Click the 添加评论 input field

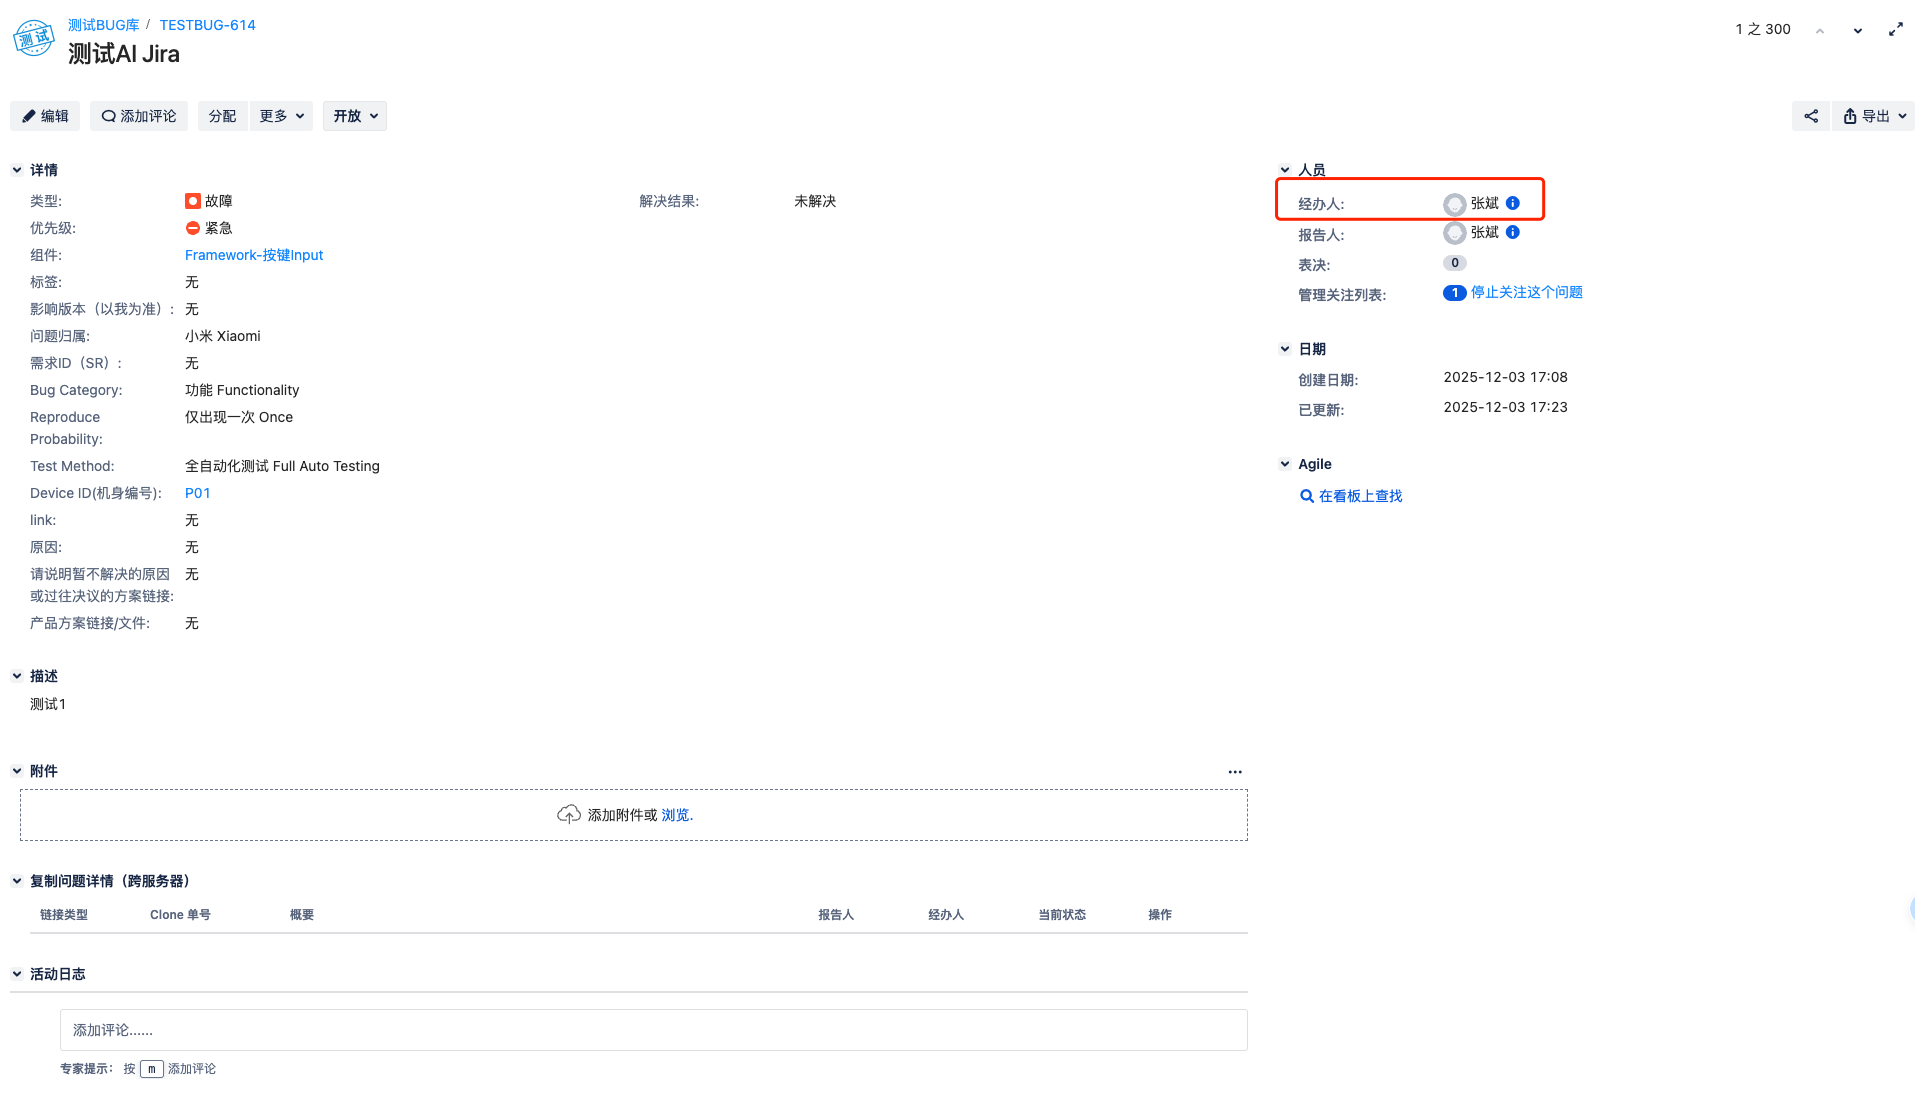tap(654, 1030)
